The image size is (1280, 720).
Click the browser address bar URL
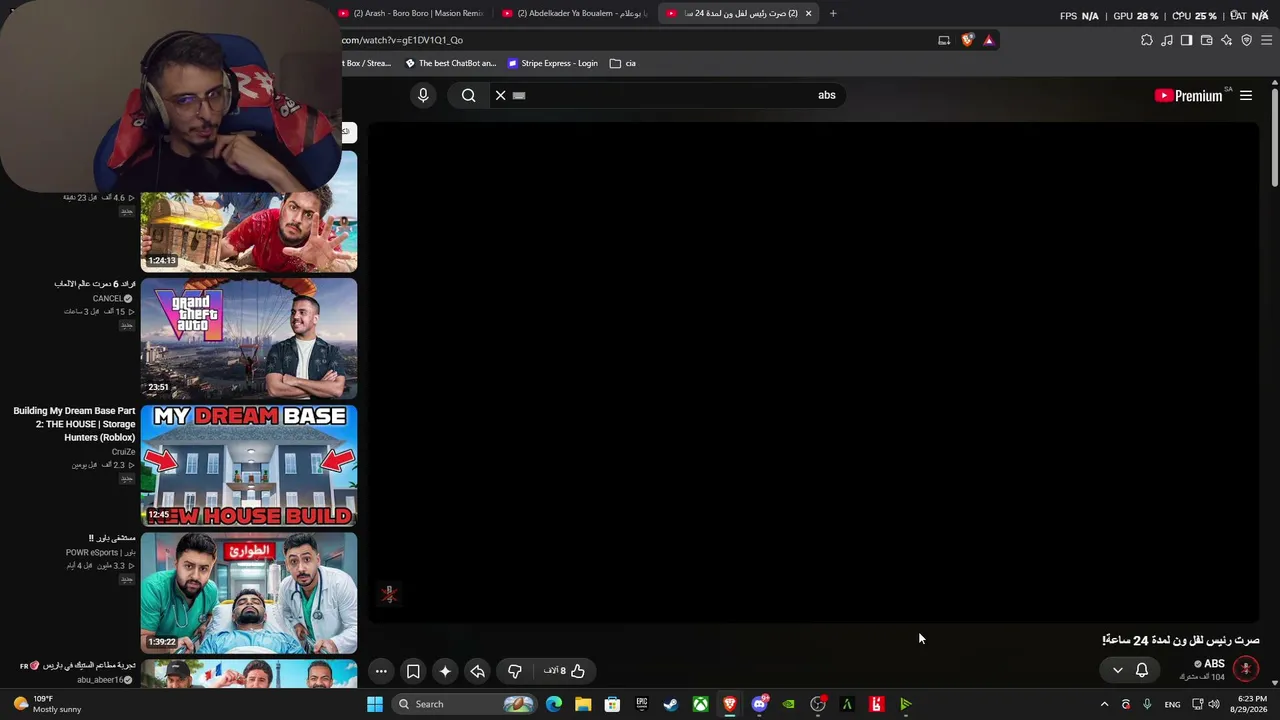(402, 40)
